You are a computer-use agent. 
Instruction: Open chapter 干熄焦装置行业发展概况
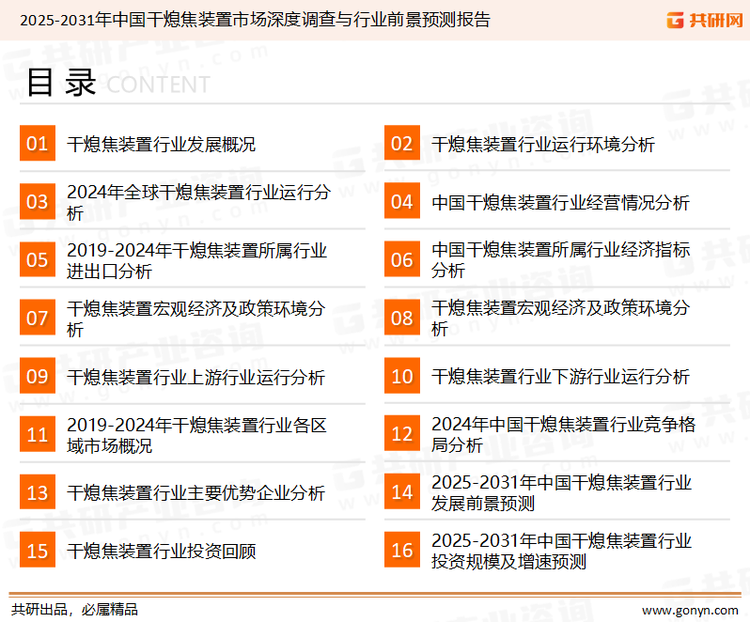pyautogui.click(x=161, y=144)
